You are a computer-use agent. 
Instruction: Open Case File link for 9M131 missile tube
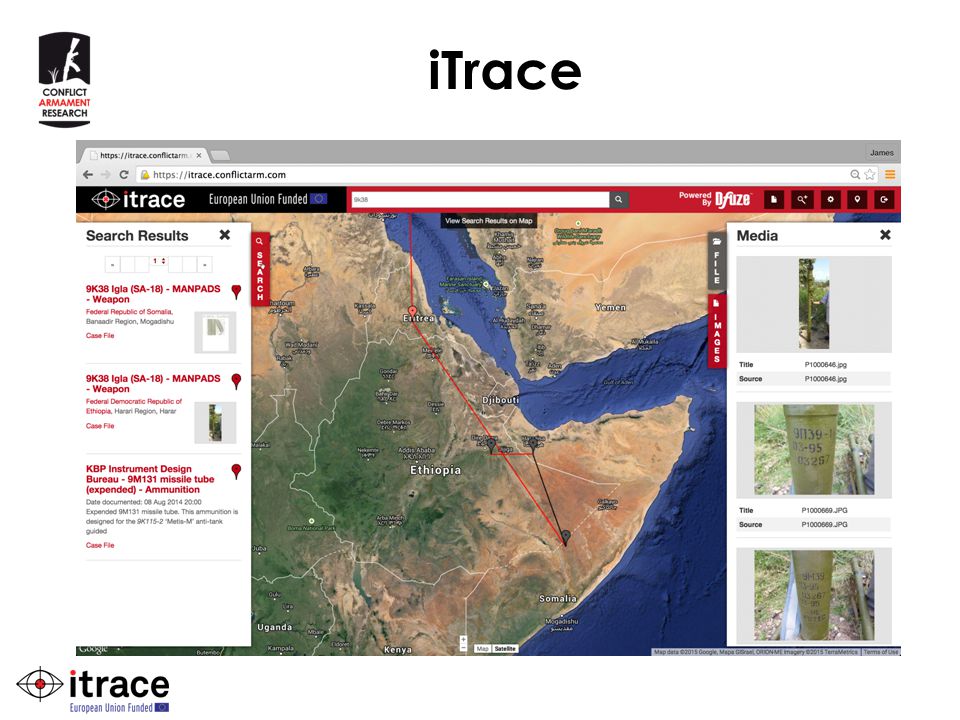(x=100, y=545)
